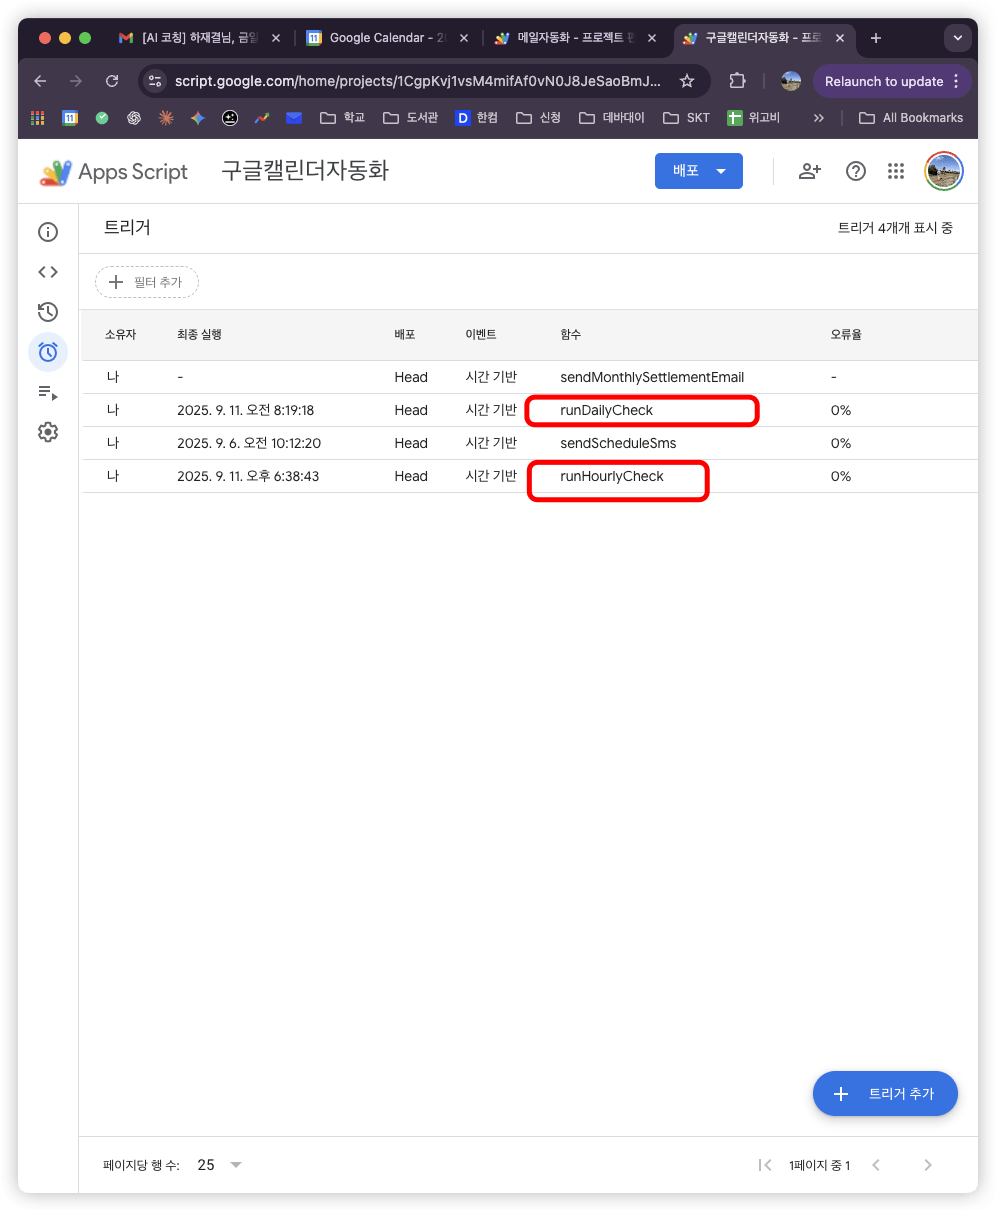Open the orange starburst Claude bookmark icon
The image size is (996, 1211).
pyautogui.click(x=166, y=118)
